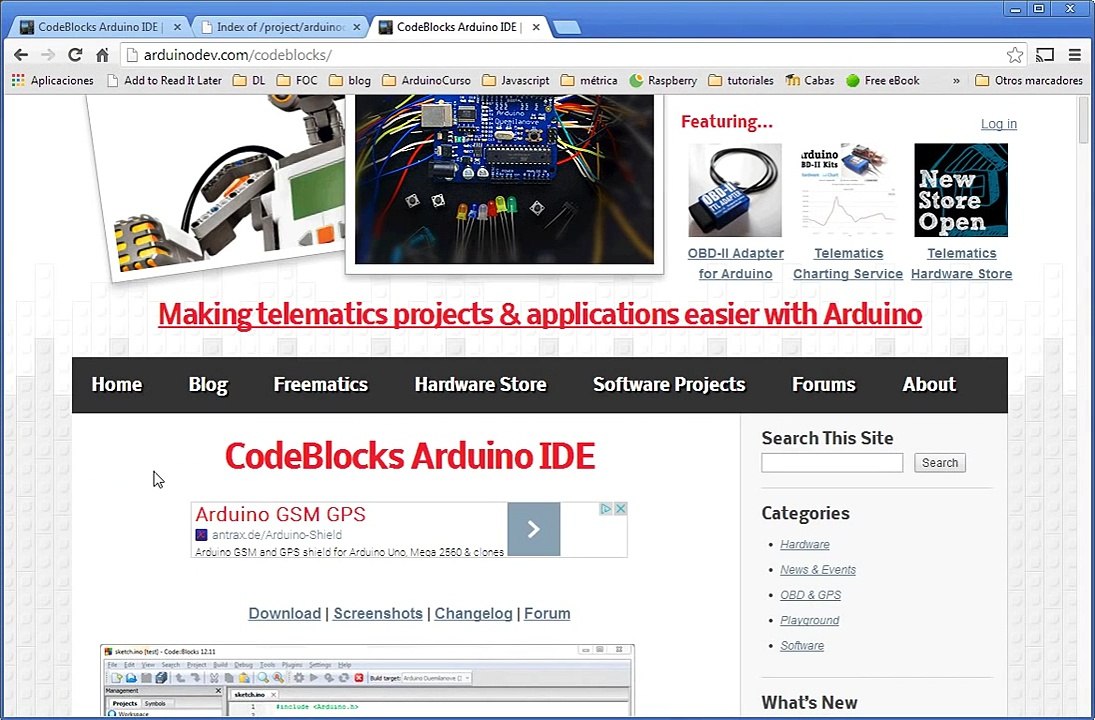
Task: Open the News & Events category link
Action: pyautogui.click(x=818, y=570)
